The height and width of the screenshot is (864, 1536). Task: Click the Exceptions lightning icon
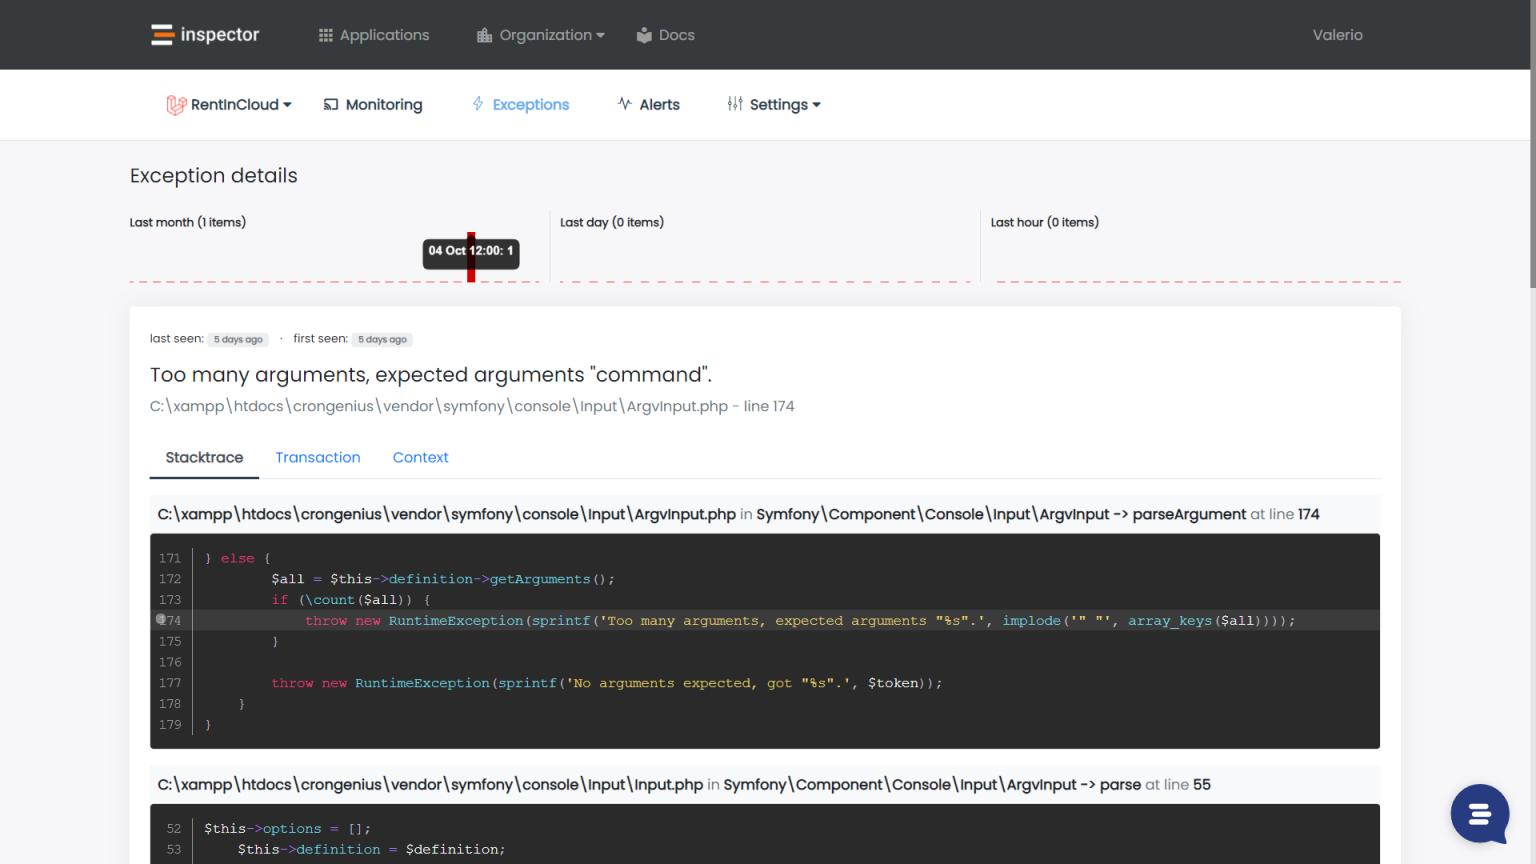[477, 103]
